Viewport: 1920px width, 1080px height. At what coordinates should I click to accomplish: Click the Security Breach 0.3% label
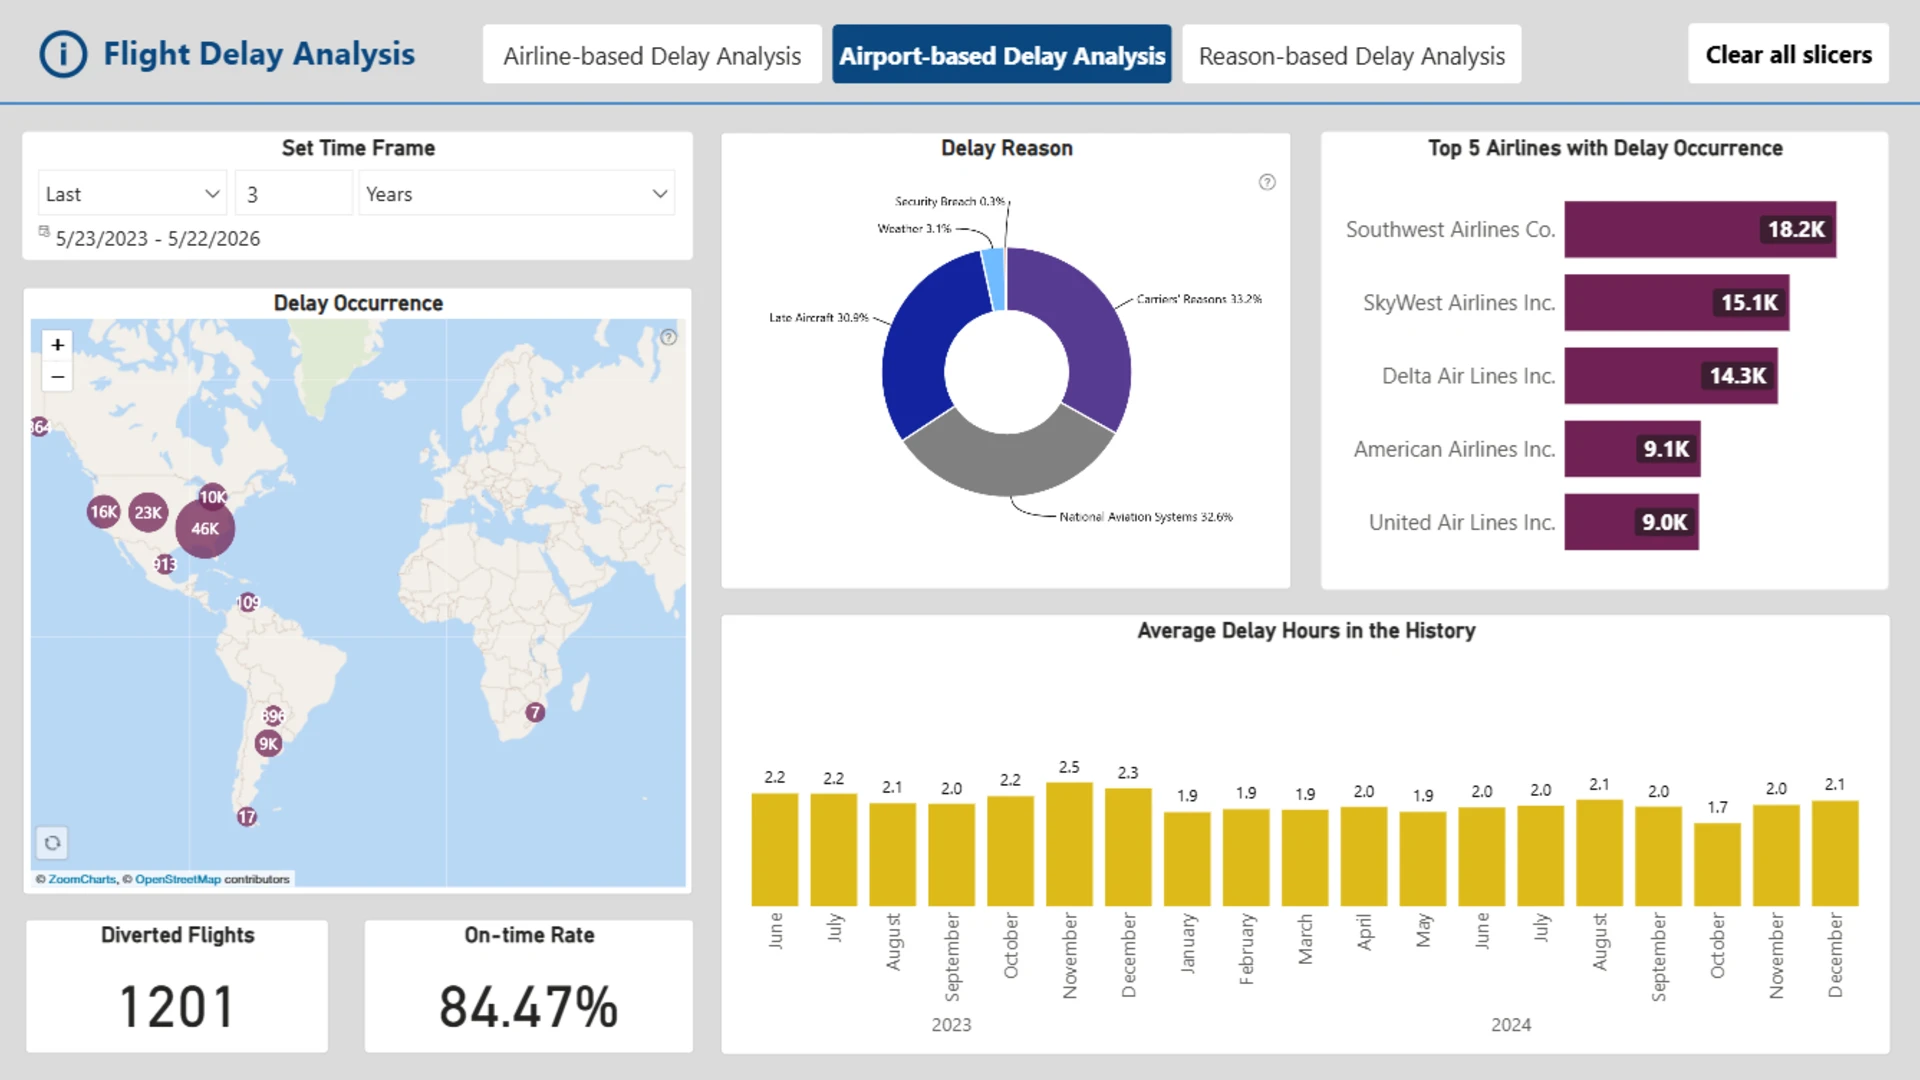(950, 201)
